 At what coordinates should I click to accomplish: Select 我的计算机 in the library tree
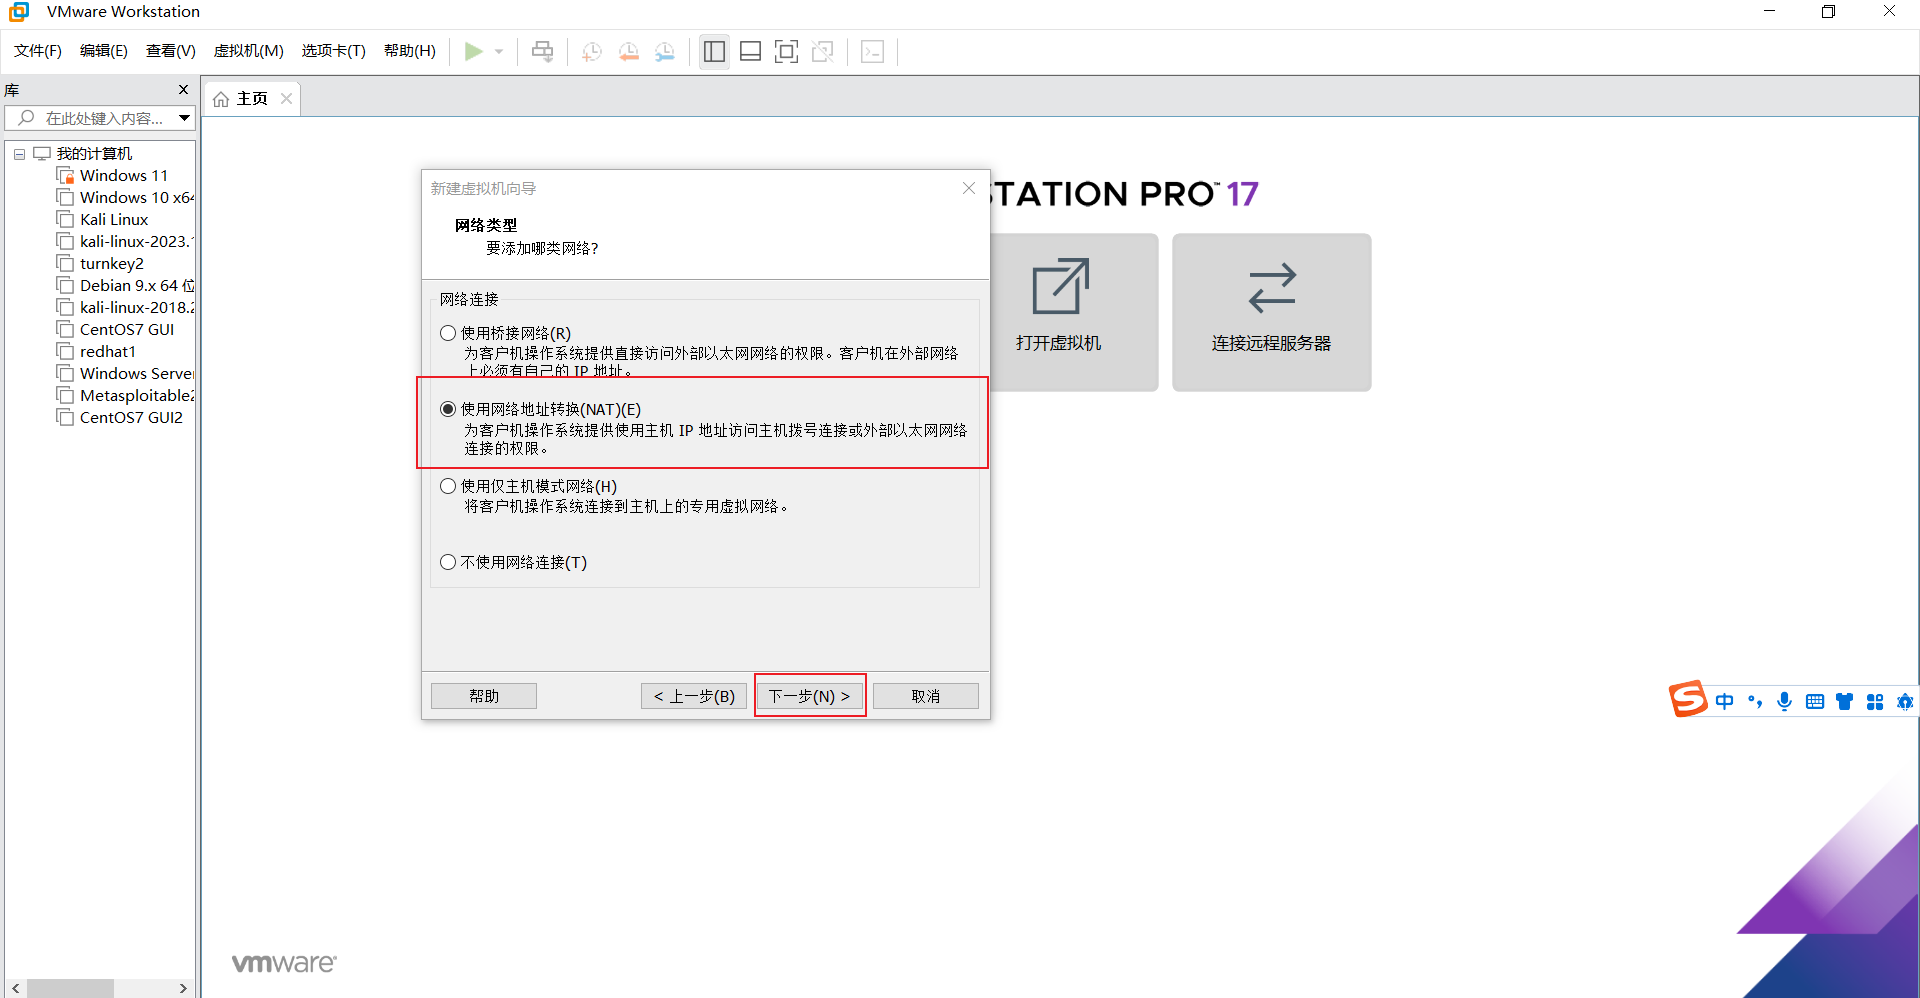94,154
